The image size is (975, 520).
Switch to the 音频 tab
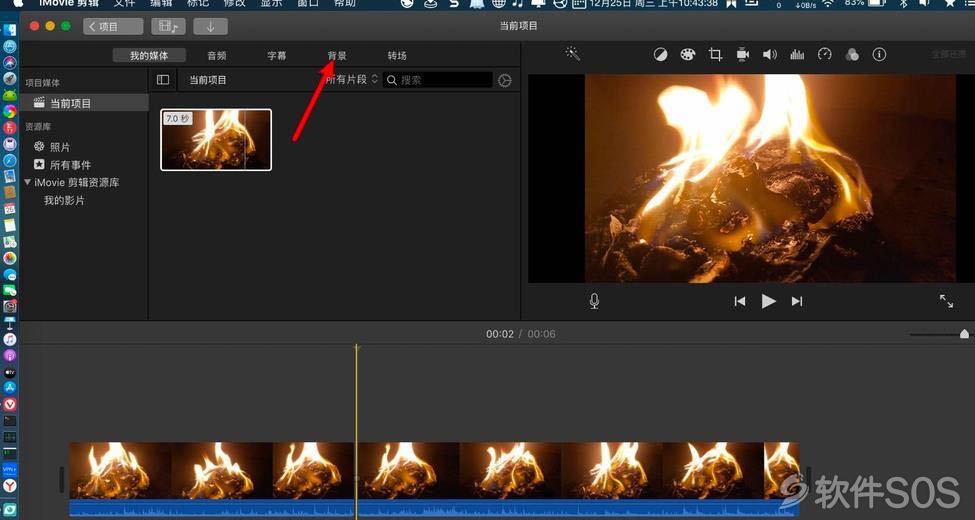coord(216,55)
